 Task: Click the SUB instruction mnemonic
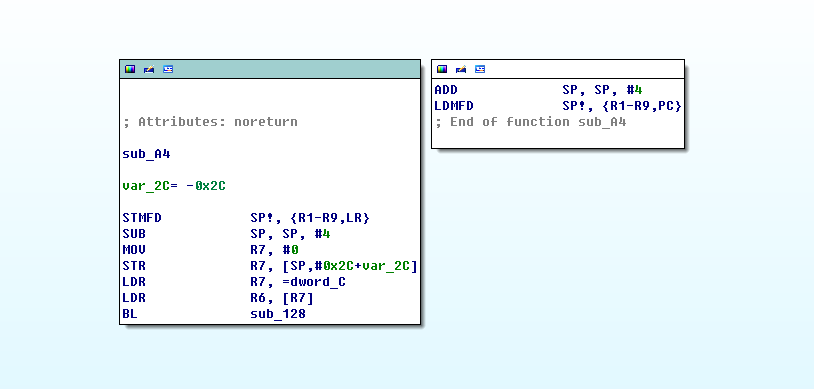click(x=134, y=234)
